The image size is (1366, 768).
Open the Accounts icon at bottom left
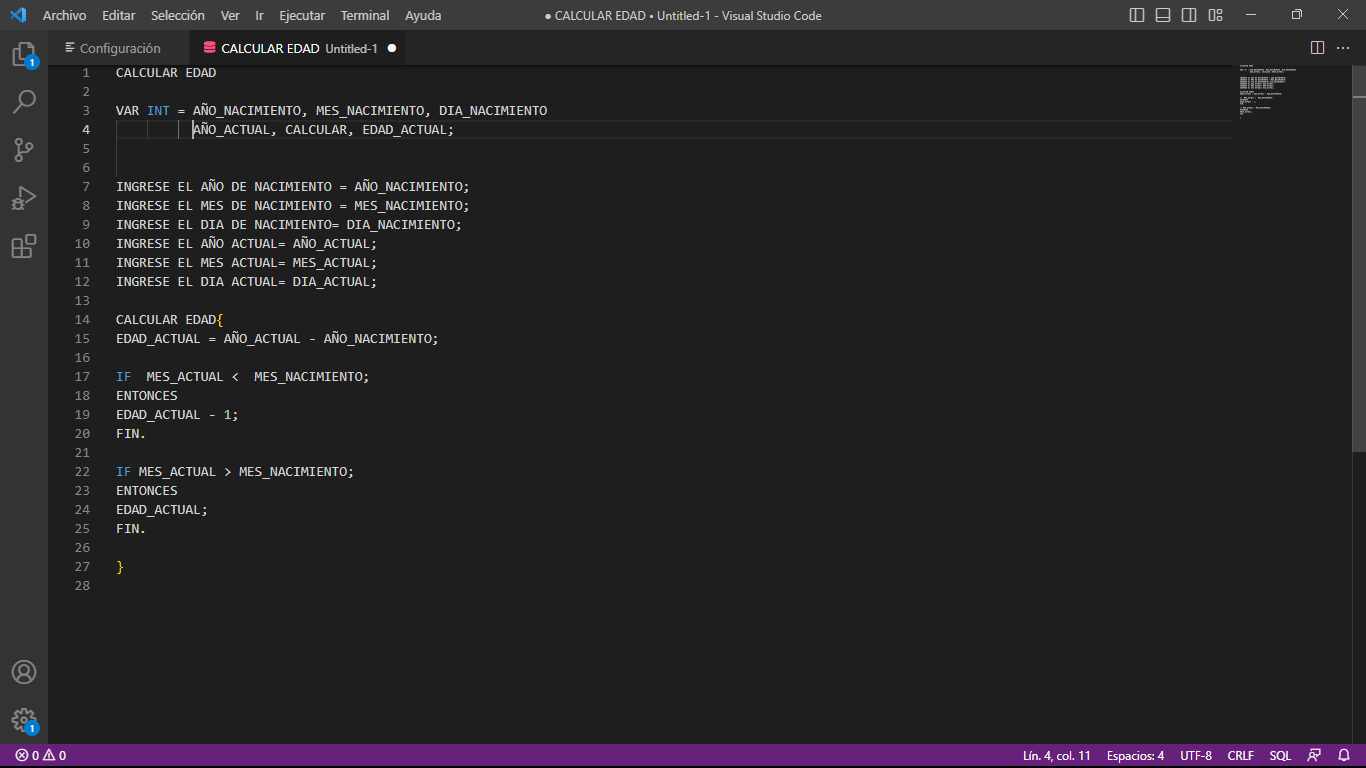[24, 672]
